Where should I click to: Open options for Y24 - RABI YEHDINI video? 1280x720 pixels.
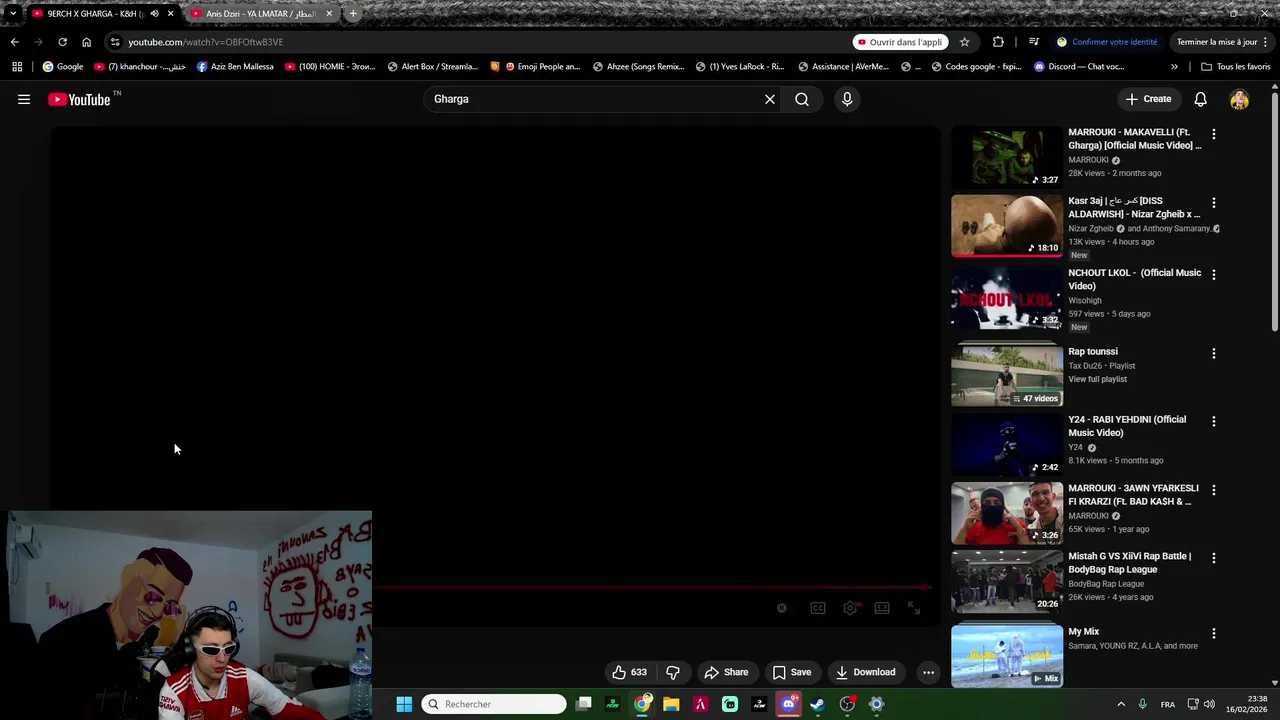(1214, 422)
